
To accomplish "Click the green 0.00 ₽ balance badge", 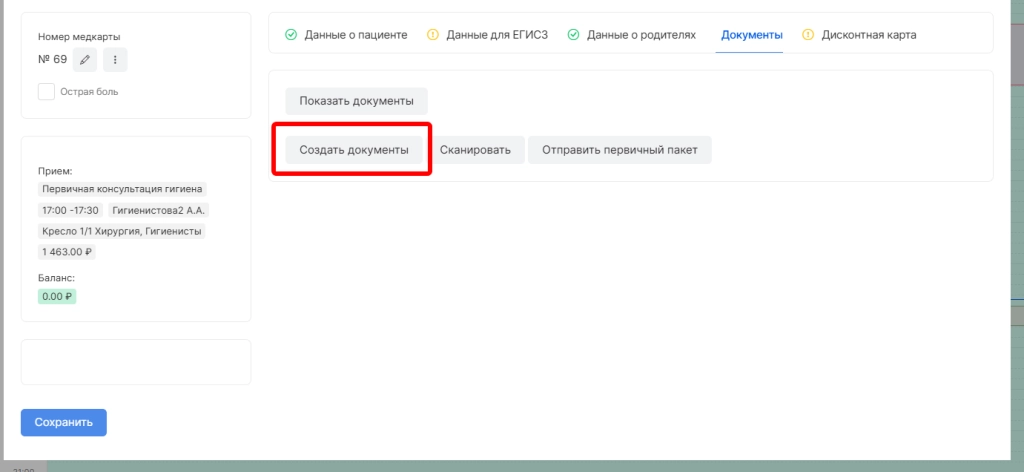I will [x=58, y=296].
